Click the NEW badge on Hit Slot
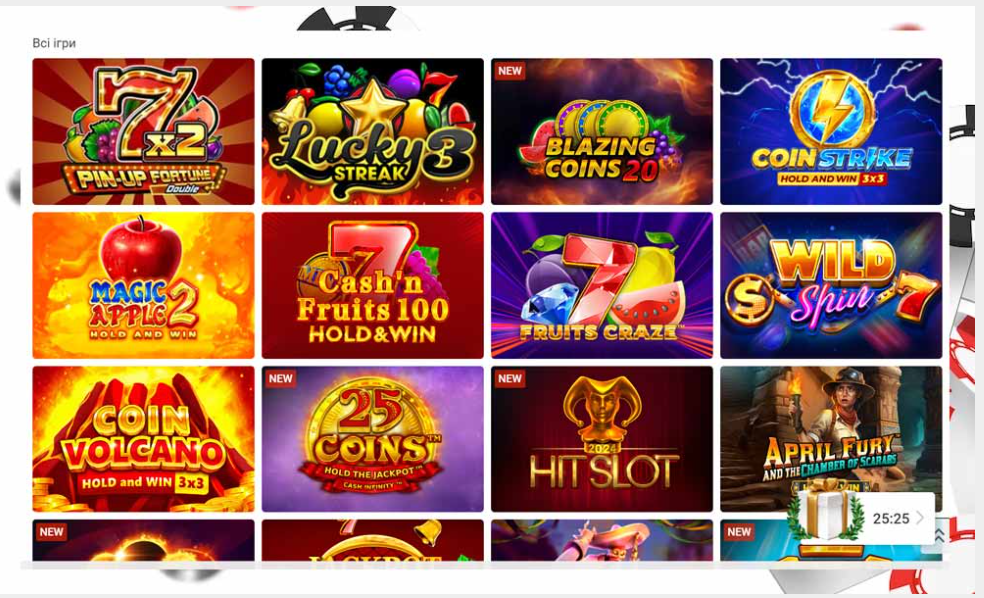The width and height of the screenshot is (984, 598). pos(510,378)
